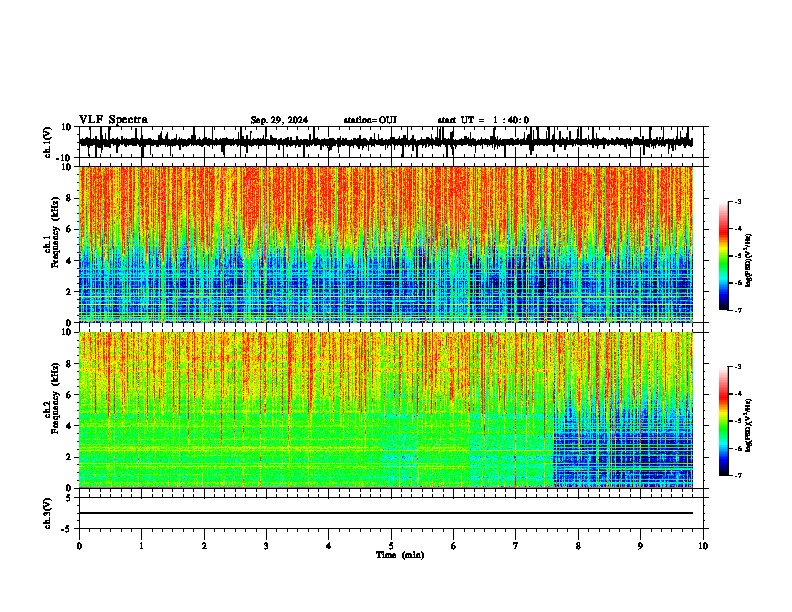Click the "Time (min)" axis title

400,555
